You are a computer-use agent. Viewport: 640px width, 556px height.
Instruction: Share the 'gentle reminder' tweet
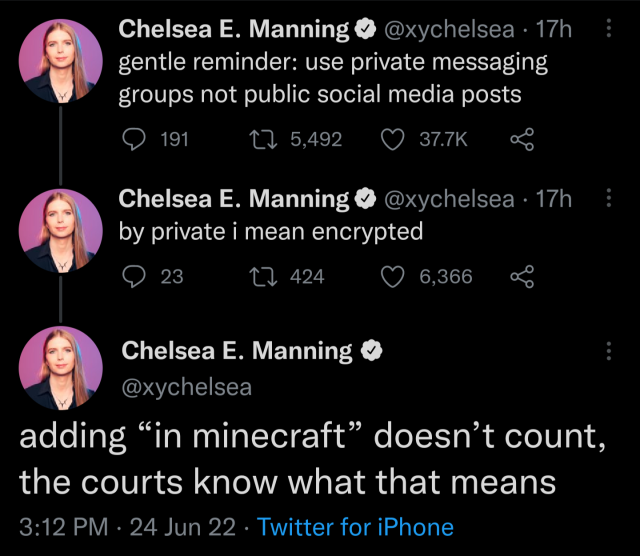pyautogui.click(x=522, y=140)
